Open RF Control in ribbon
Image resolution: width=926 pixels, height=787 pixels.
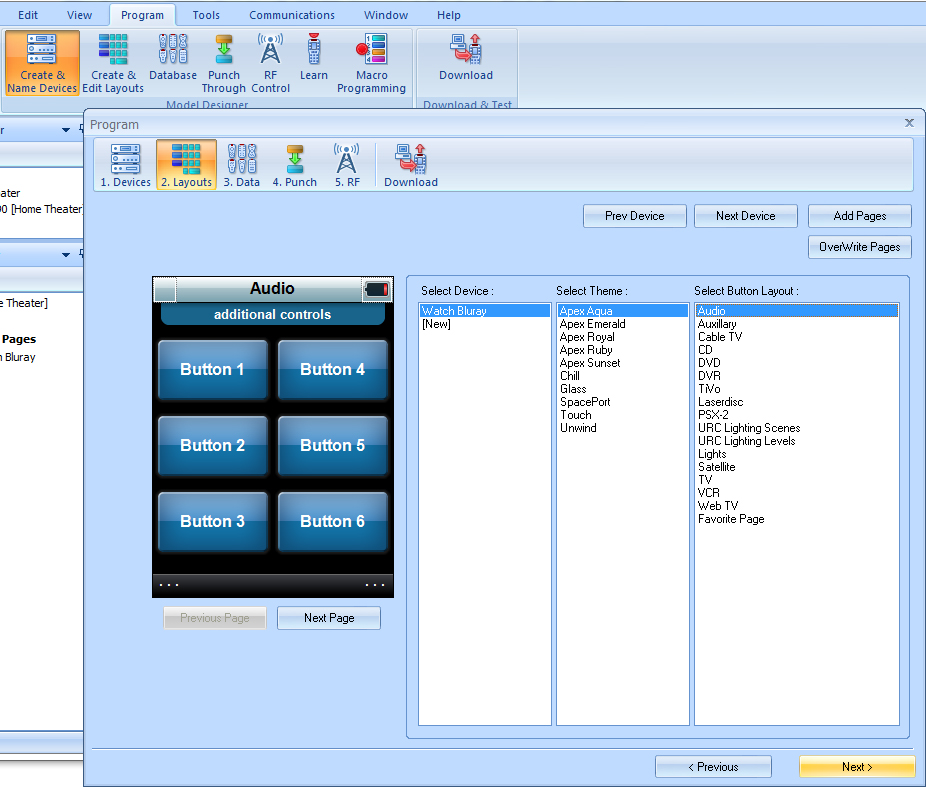click(x=270, y=63)
